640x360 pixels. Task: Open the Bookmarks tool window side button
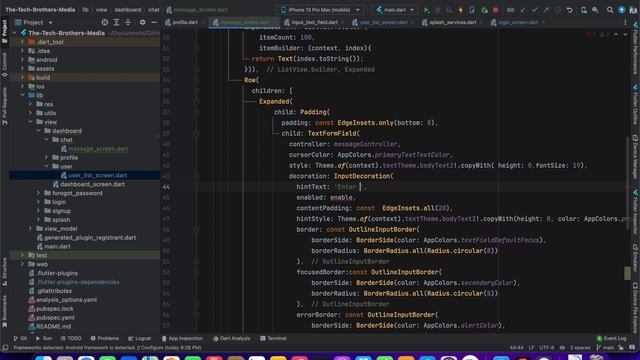4,311
